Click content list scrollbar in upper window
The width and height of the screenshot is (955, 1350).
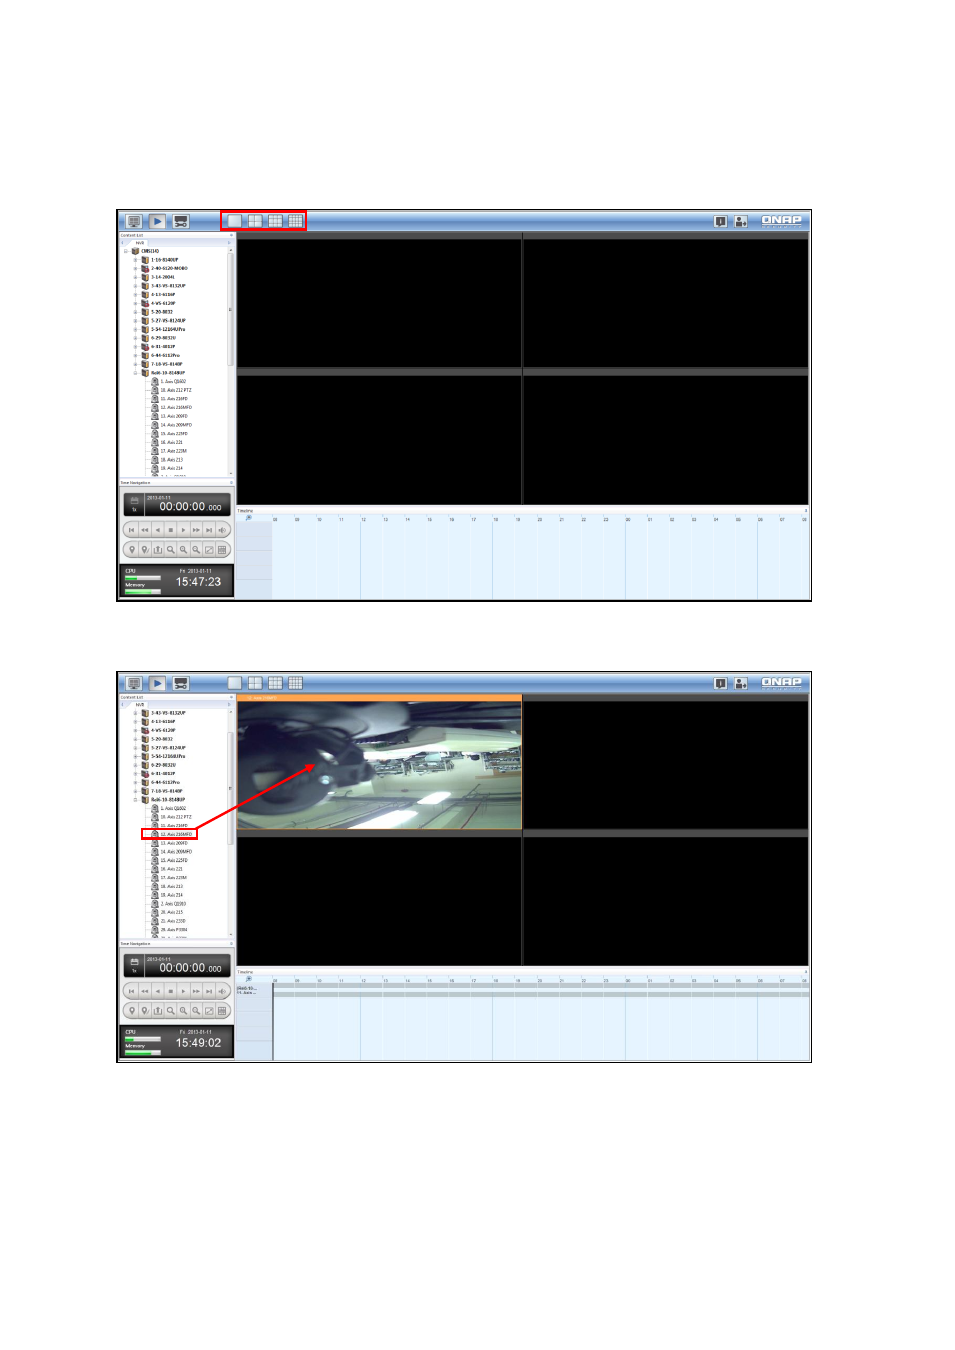[231, 310]
